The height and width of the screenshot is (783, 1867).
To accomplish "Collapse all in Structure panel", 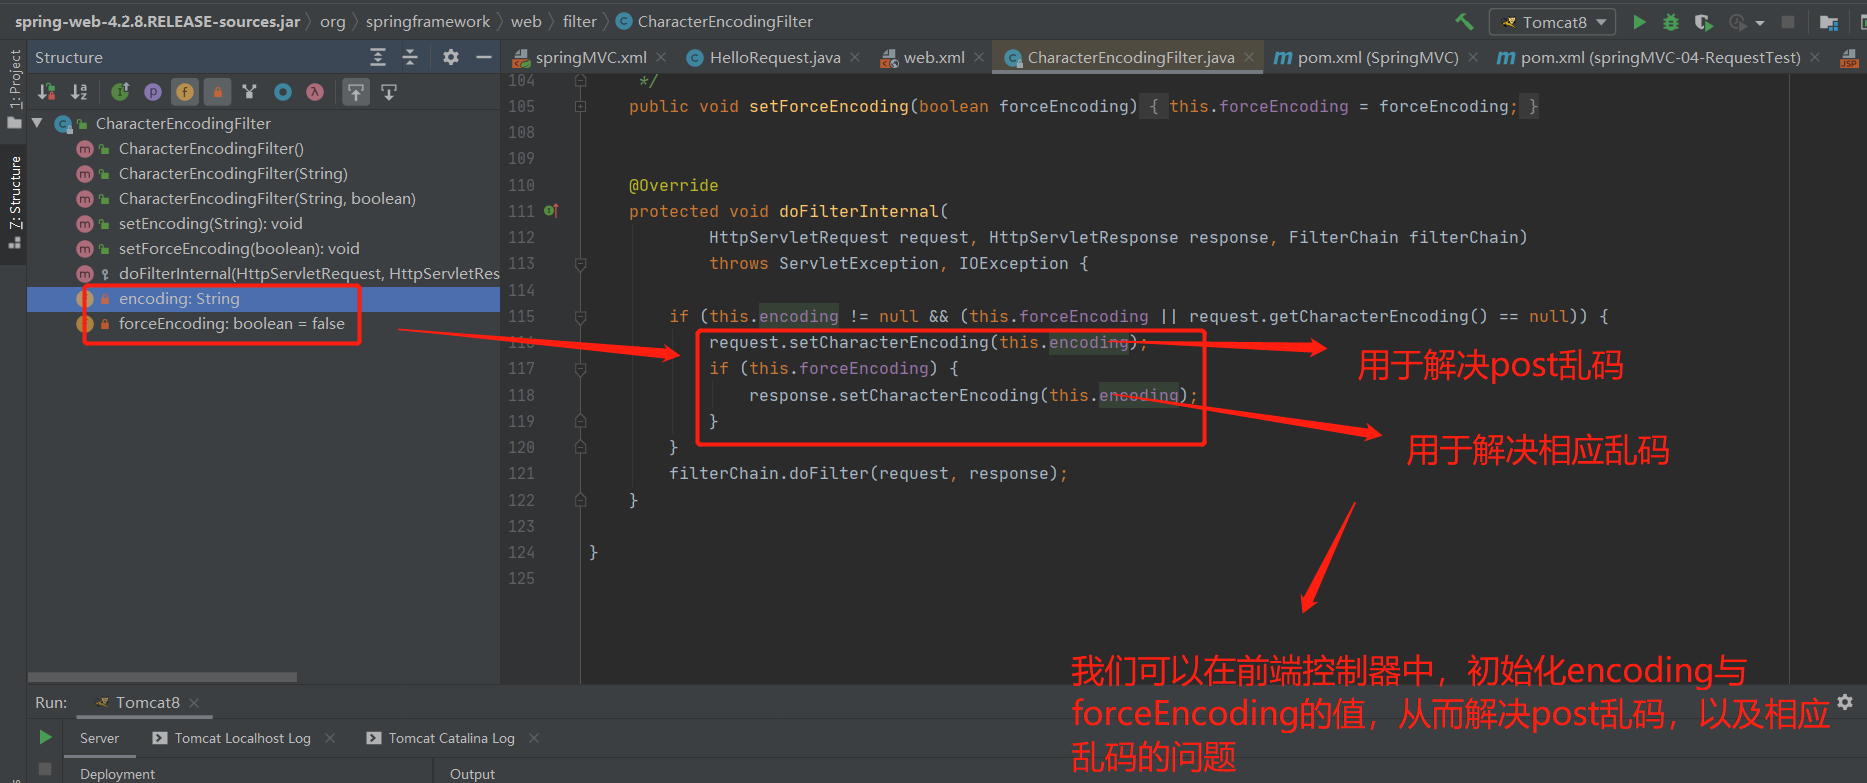I will point(410,57).
